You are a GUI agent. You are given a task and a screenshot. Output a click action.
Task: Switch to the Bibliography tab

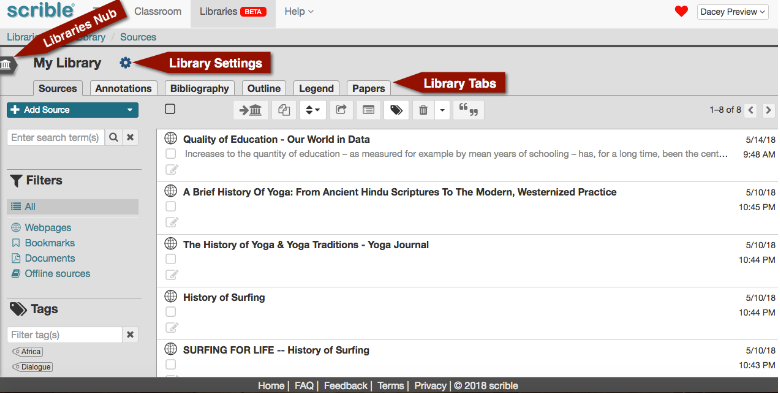click(x=199, y=88)
